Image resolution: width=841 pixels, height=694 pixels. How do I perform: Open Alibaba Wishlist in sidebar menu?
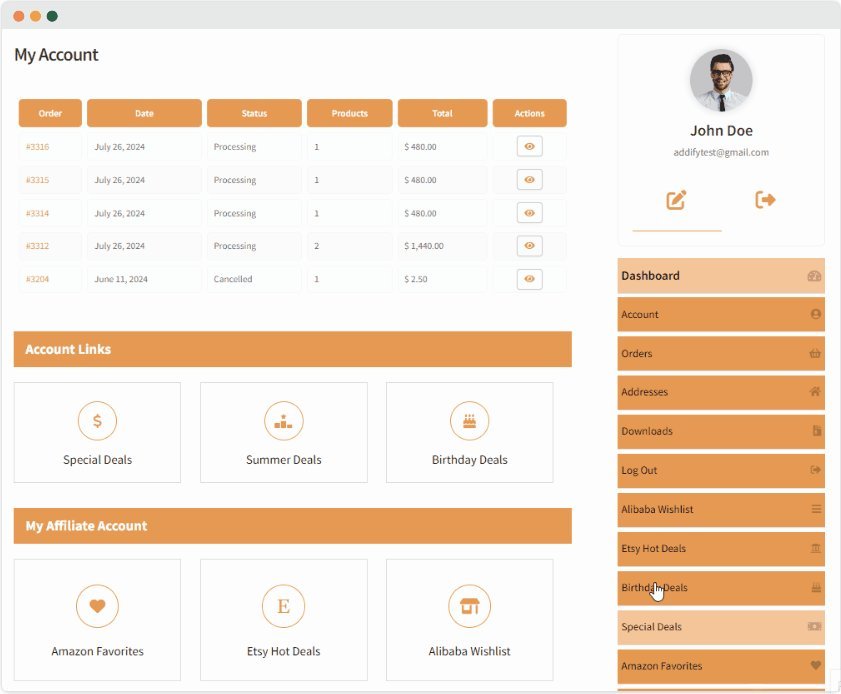[721, 510]
